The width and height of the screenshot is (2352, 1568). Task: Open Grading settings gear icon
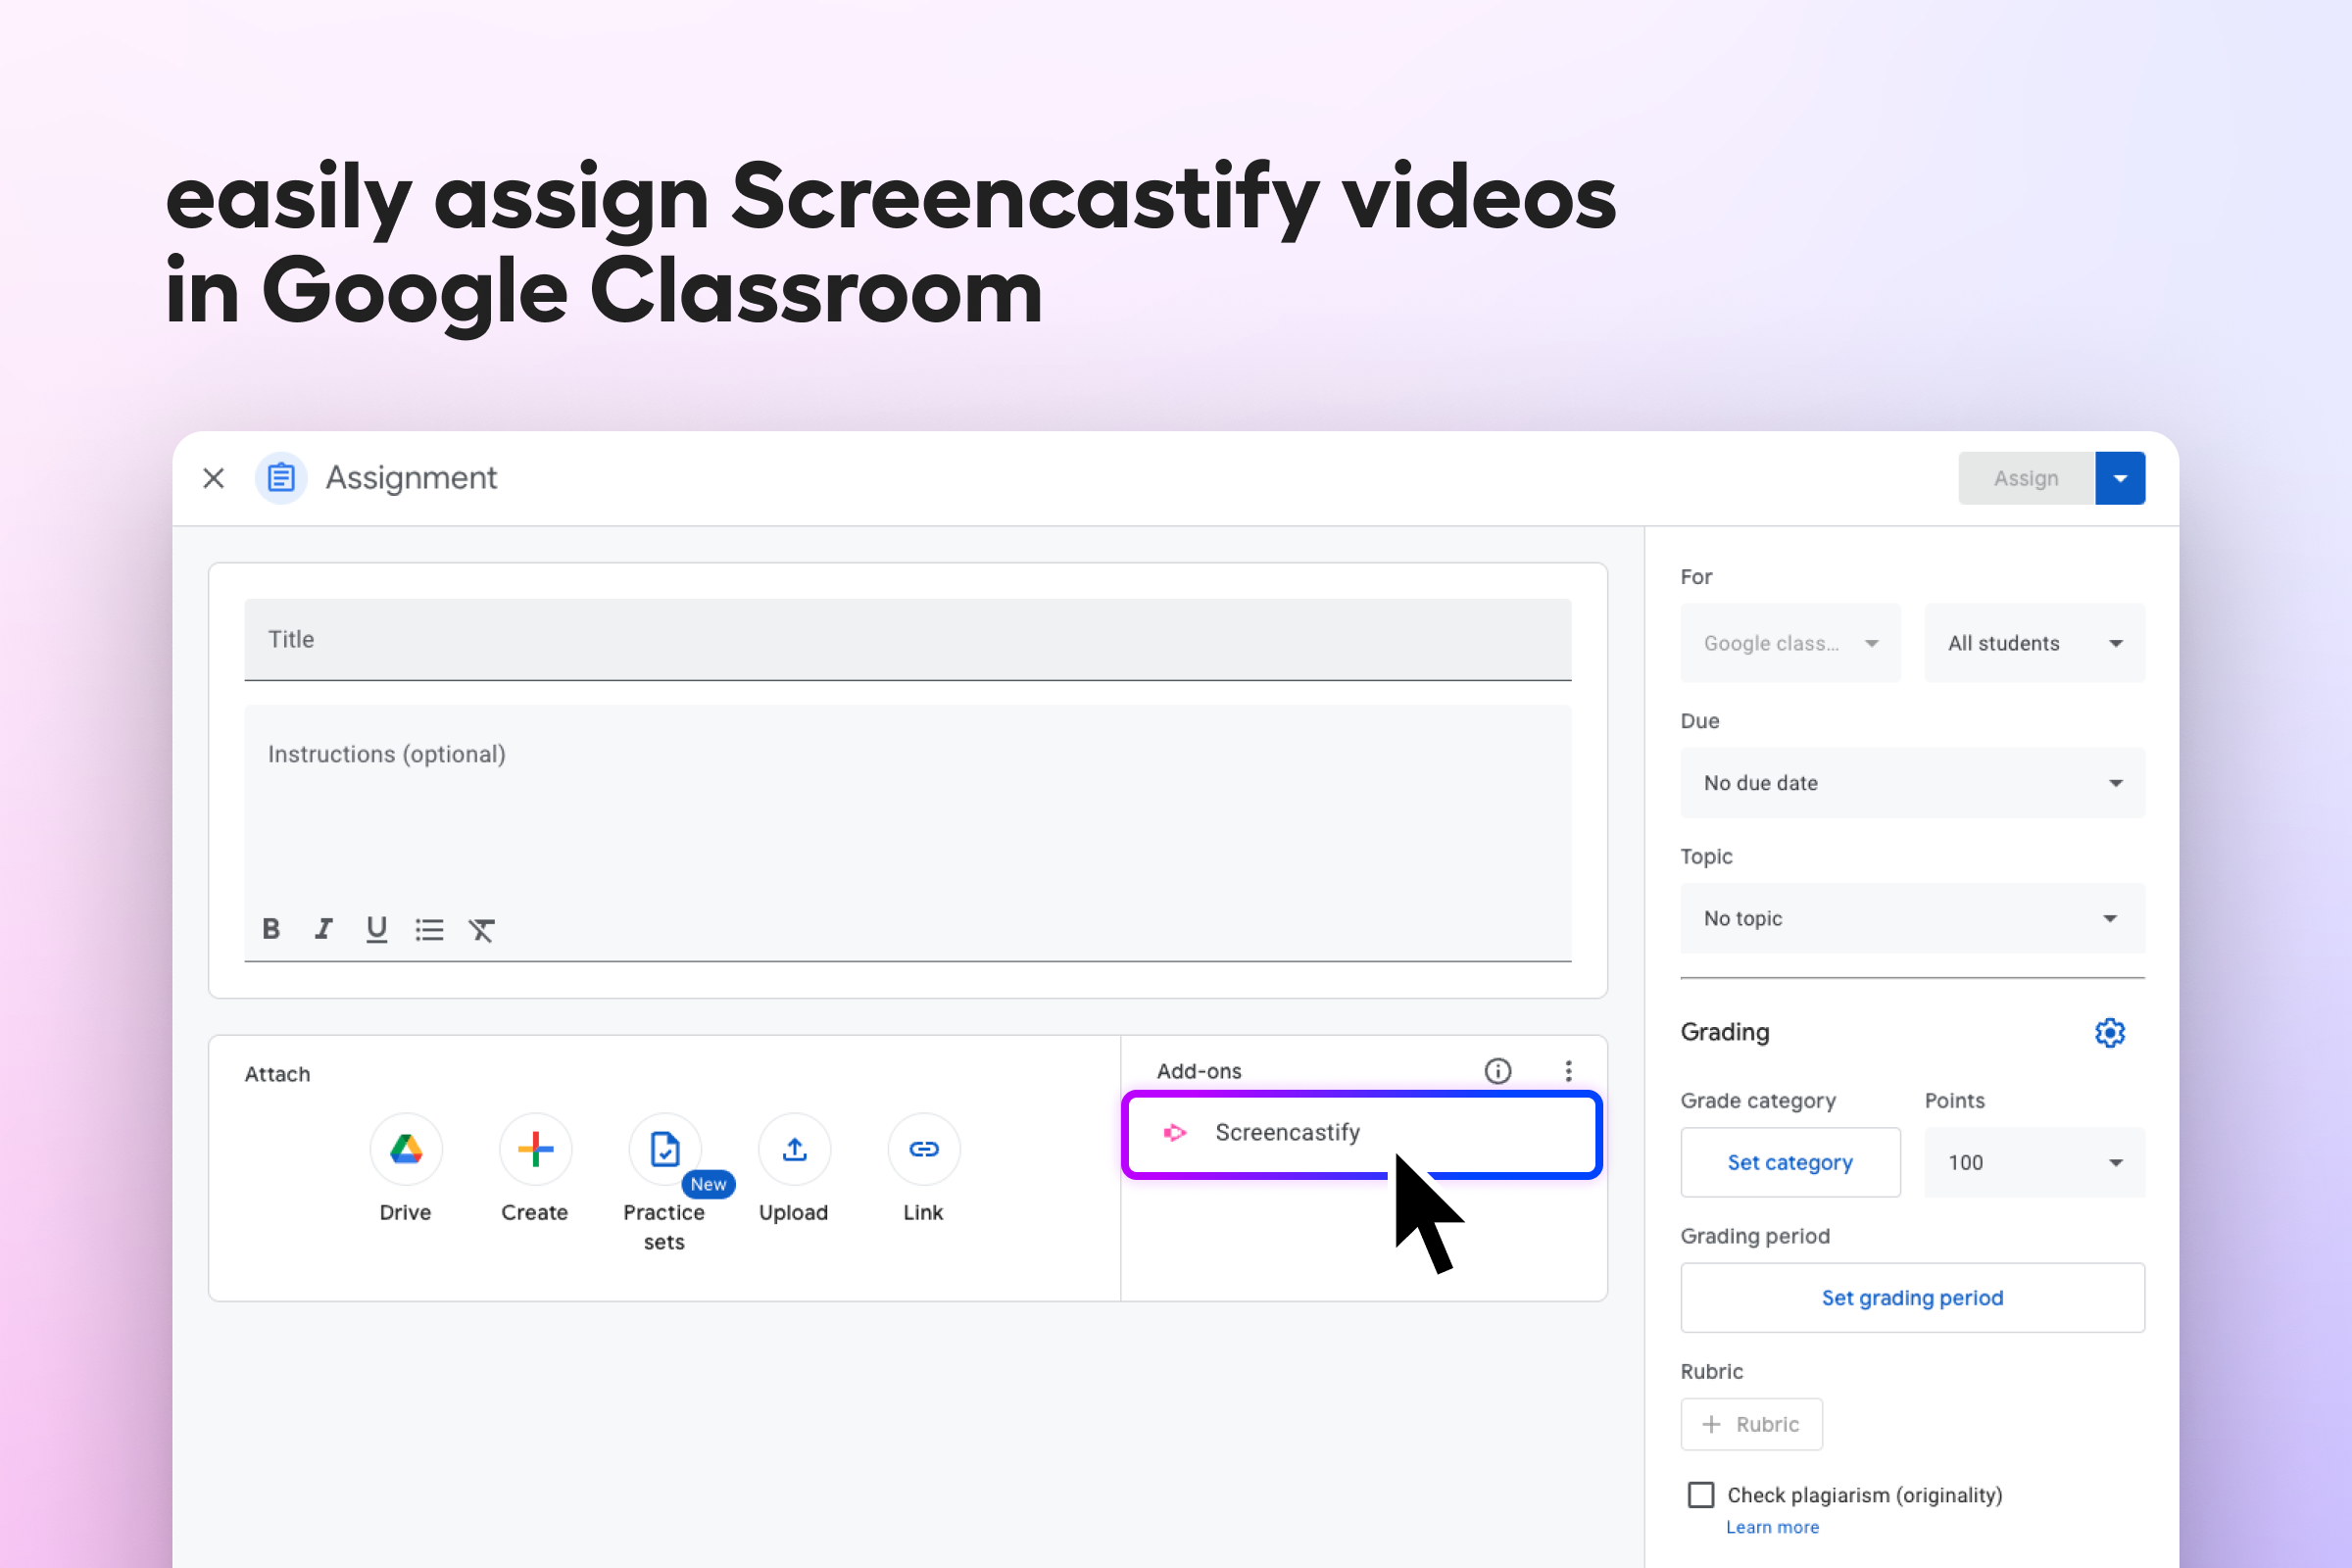click(2109, 1032)
